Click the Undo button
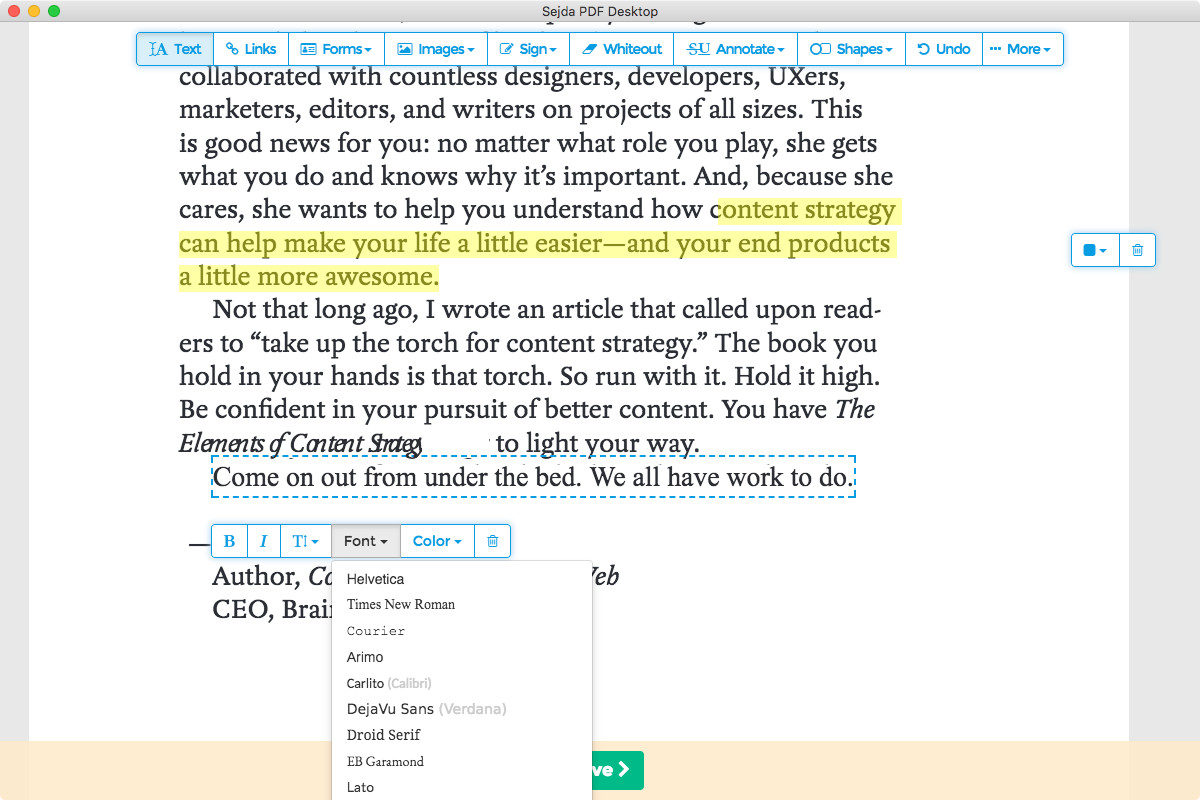Screen dimensions: 1200x800 944,49
